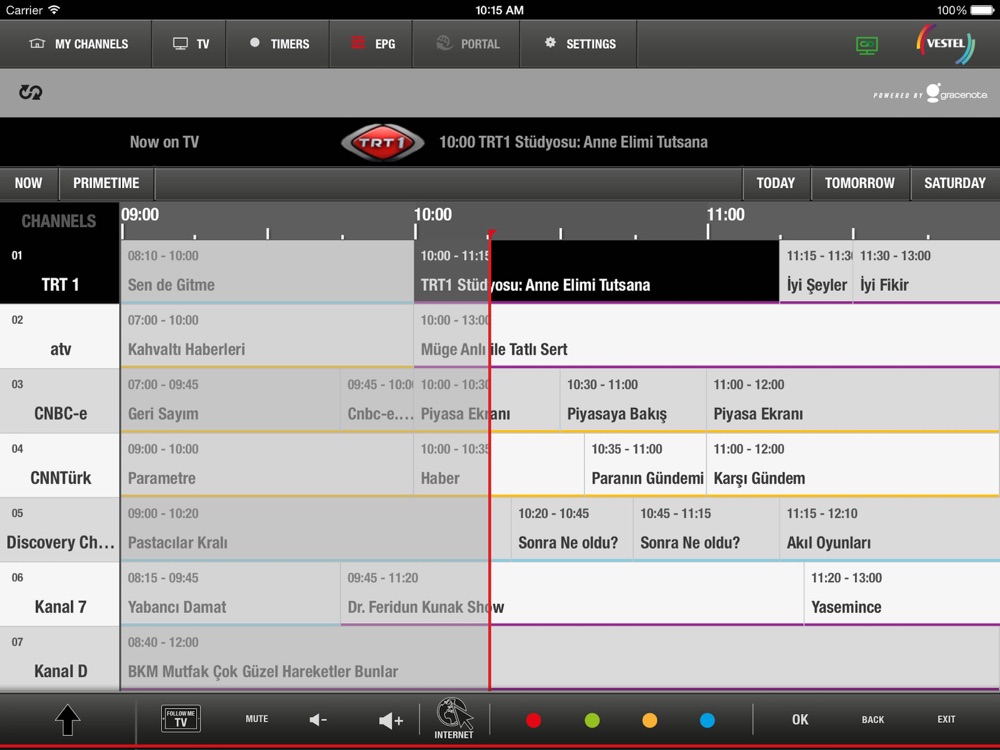The width and height of the screenshot is (1000, 750).
Task: Select Today's schedule
Action: click(776, 184)
